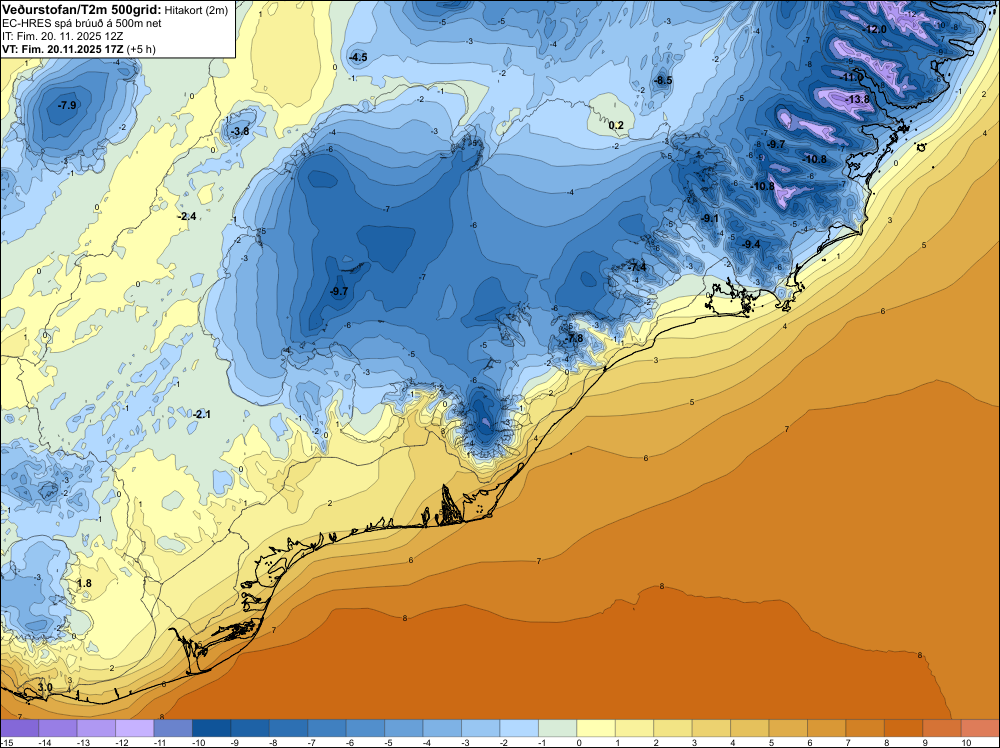Click the legend swatch between 9 and 10

coord(941,728)
